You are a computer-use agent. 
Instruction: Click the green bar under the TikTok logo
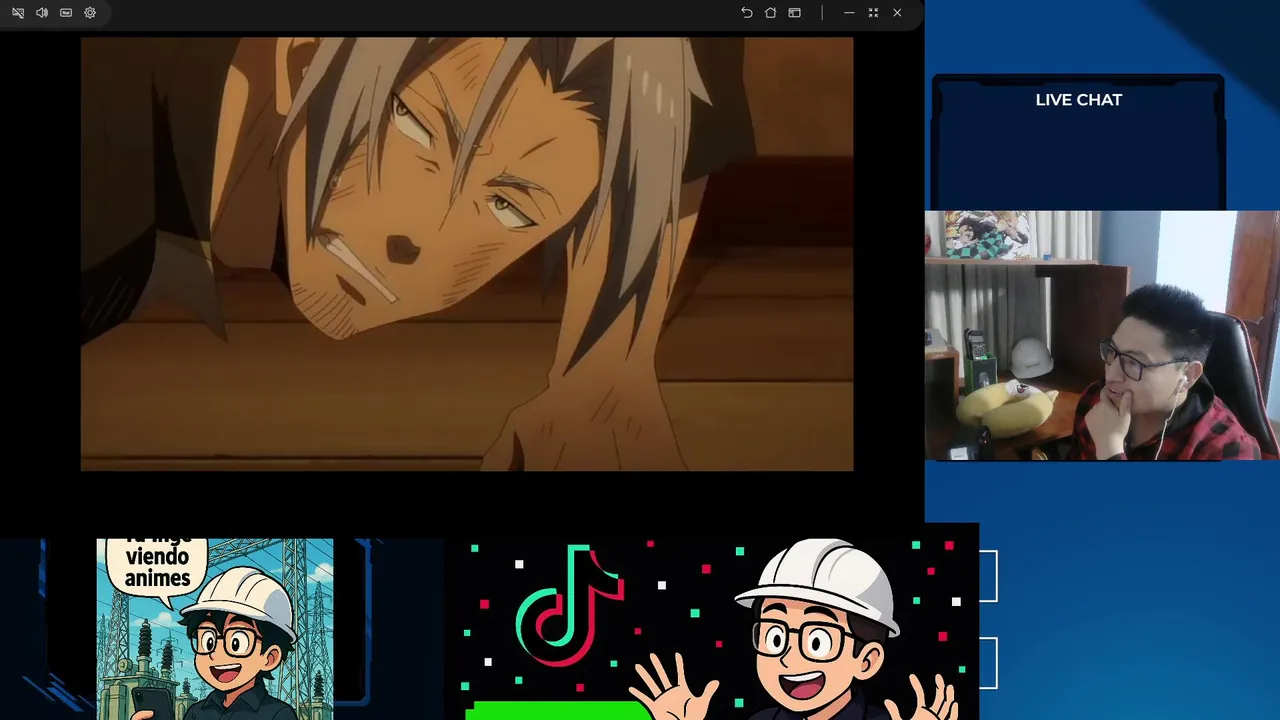(x=558, y=710)
